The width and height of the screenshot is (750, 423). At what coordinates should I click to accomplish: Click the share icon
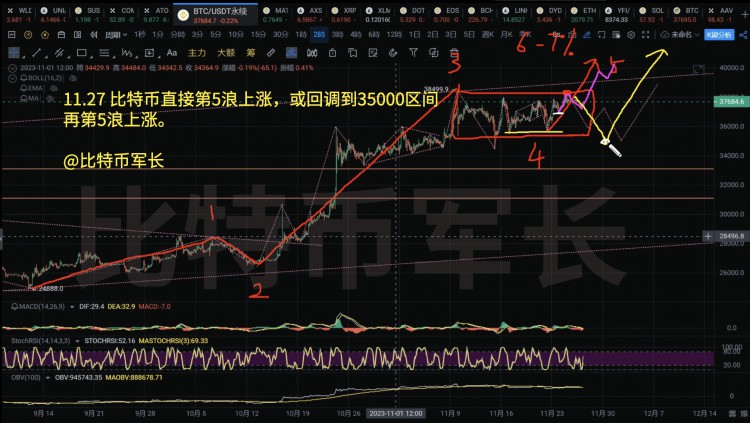tap(743, 34)
